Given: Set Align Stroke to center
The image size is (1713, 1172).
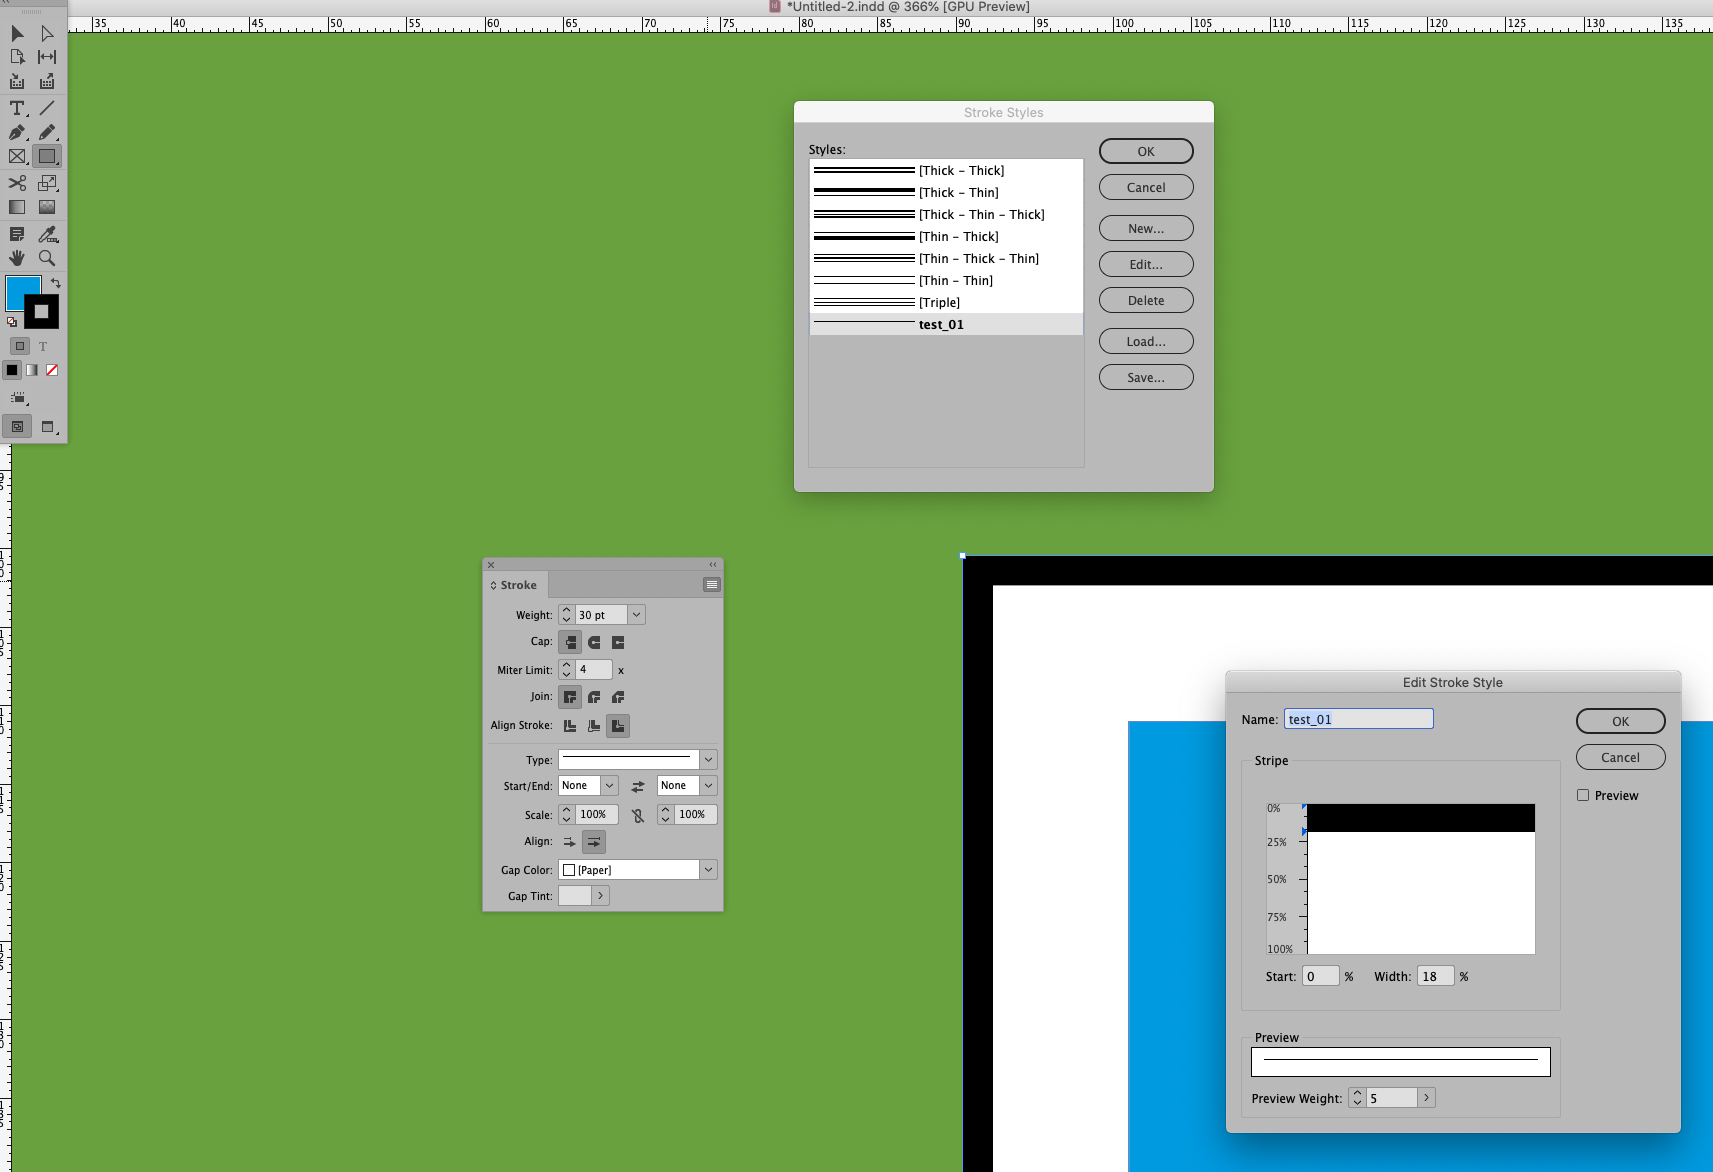Looking at the screenshot, I should coord(594,726).
